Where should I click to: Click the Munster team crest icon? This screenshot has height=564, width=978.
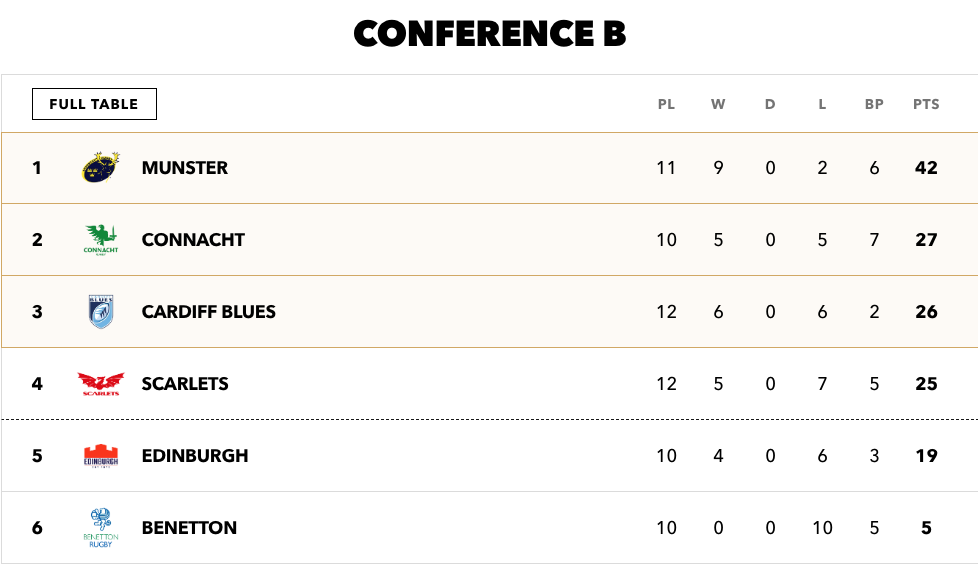101,167
